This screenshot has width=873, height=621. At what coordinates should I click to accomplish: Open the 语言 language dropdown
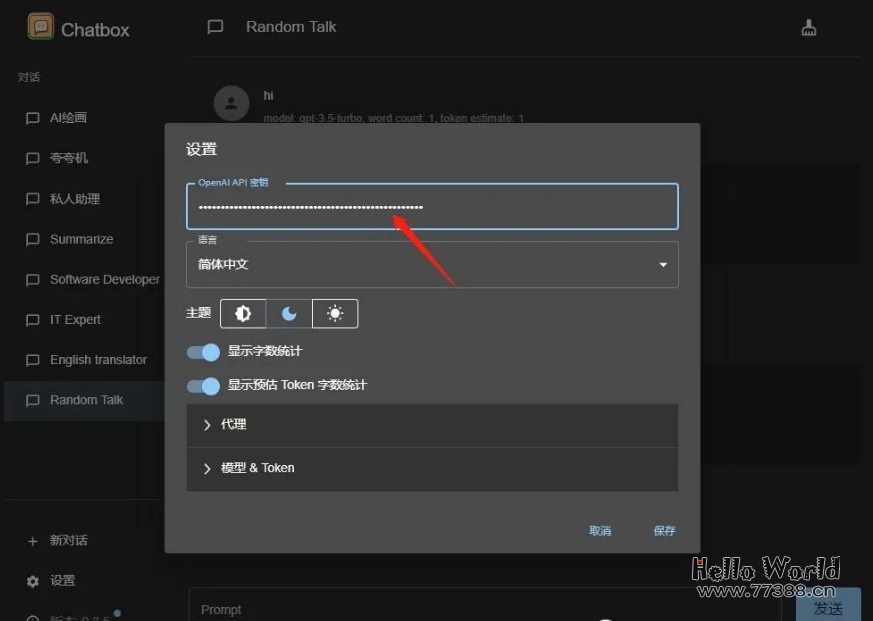[432, 264]
